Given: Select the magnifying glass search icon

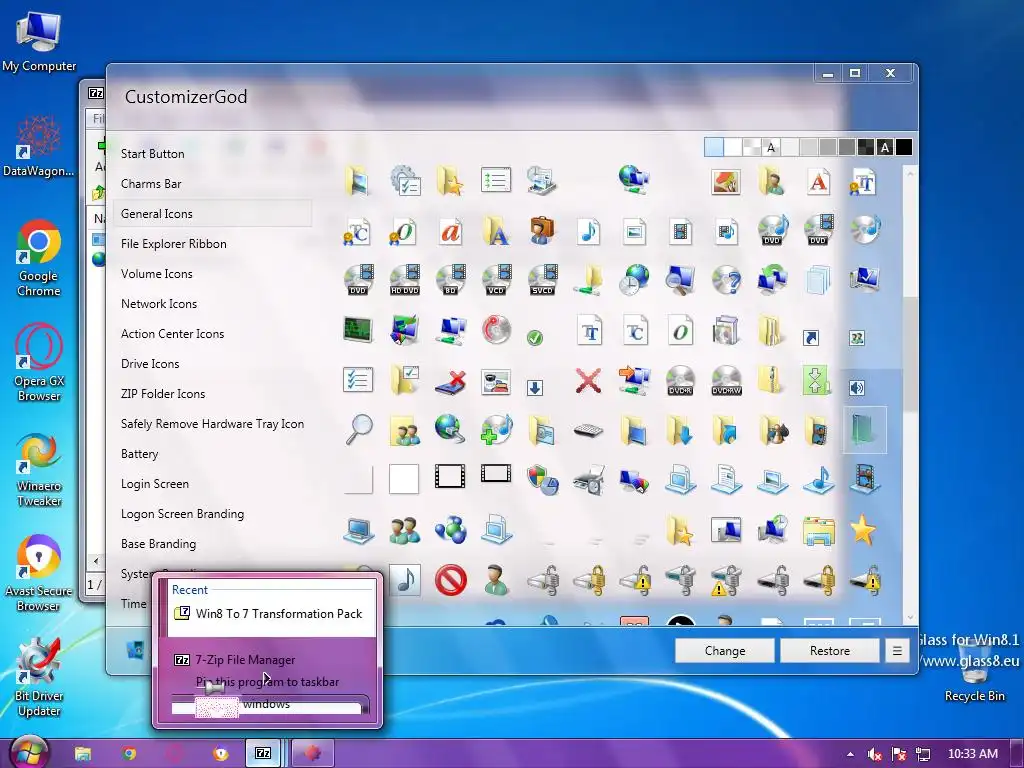Looking at the screenshot, I should tap(359, 430).
